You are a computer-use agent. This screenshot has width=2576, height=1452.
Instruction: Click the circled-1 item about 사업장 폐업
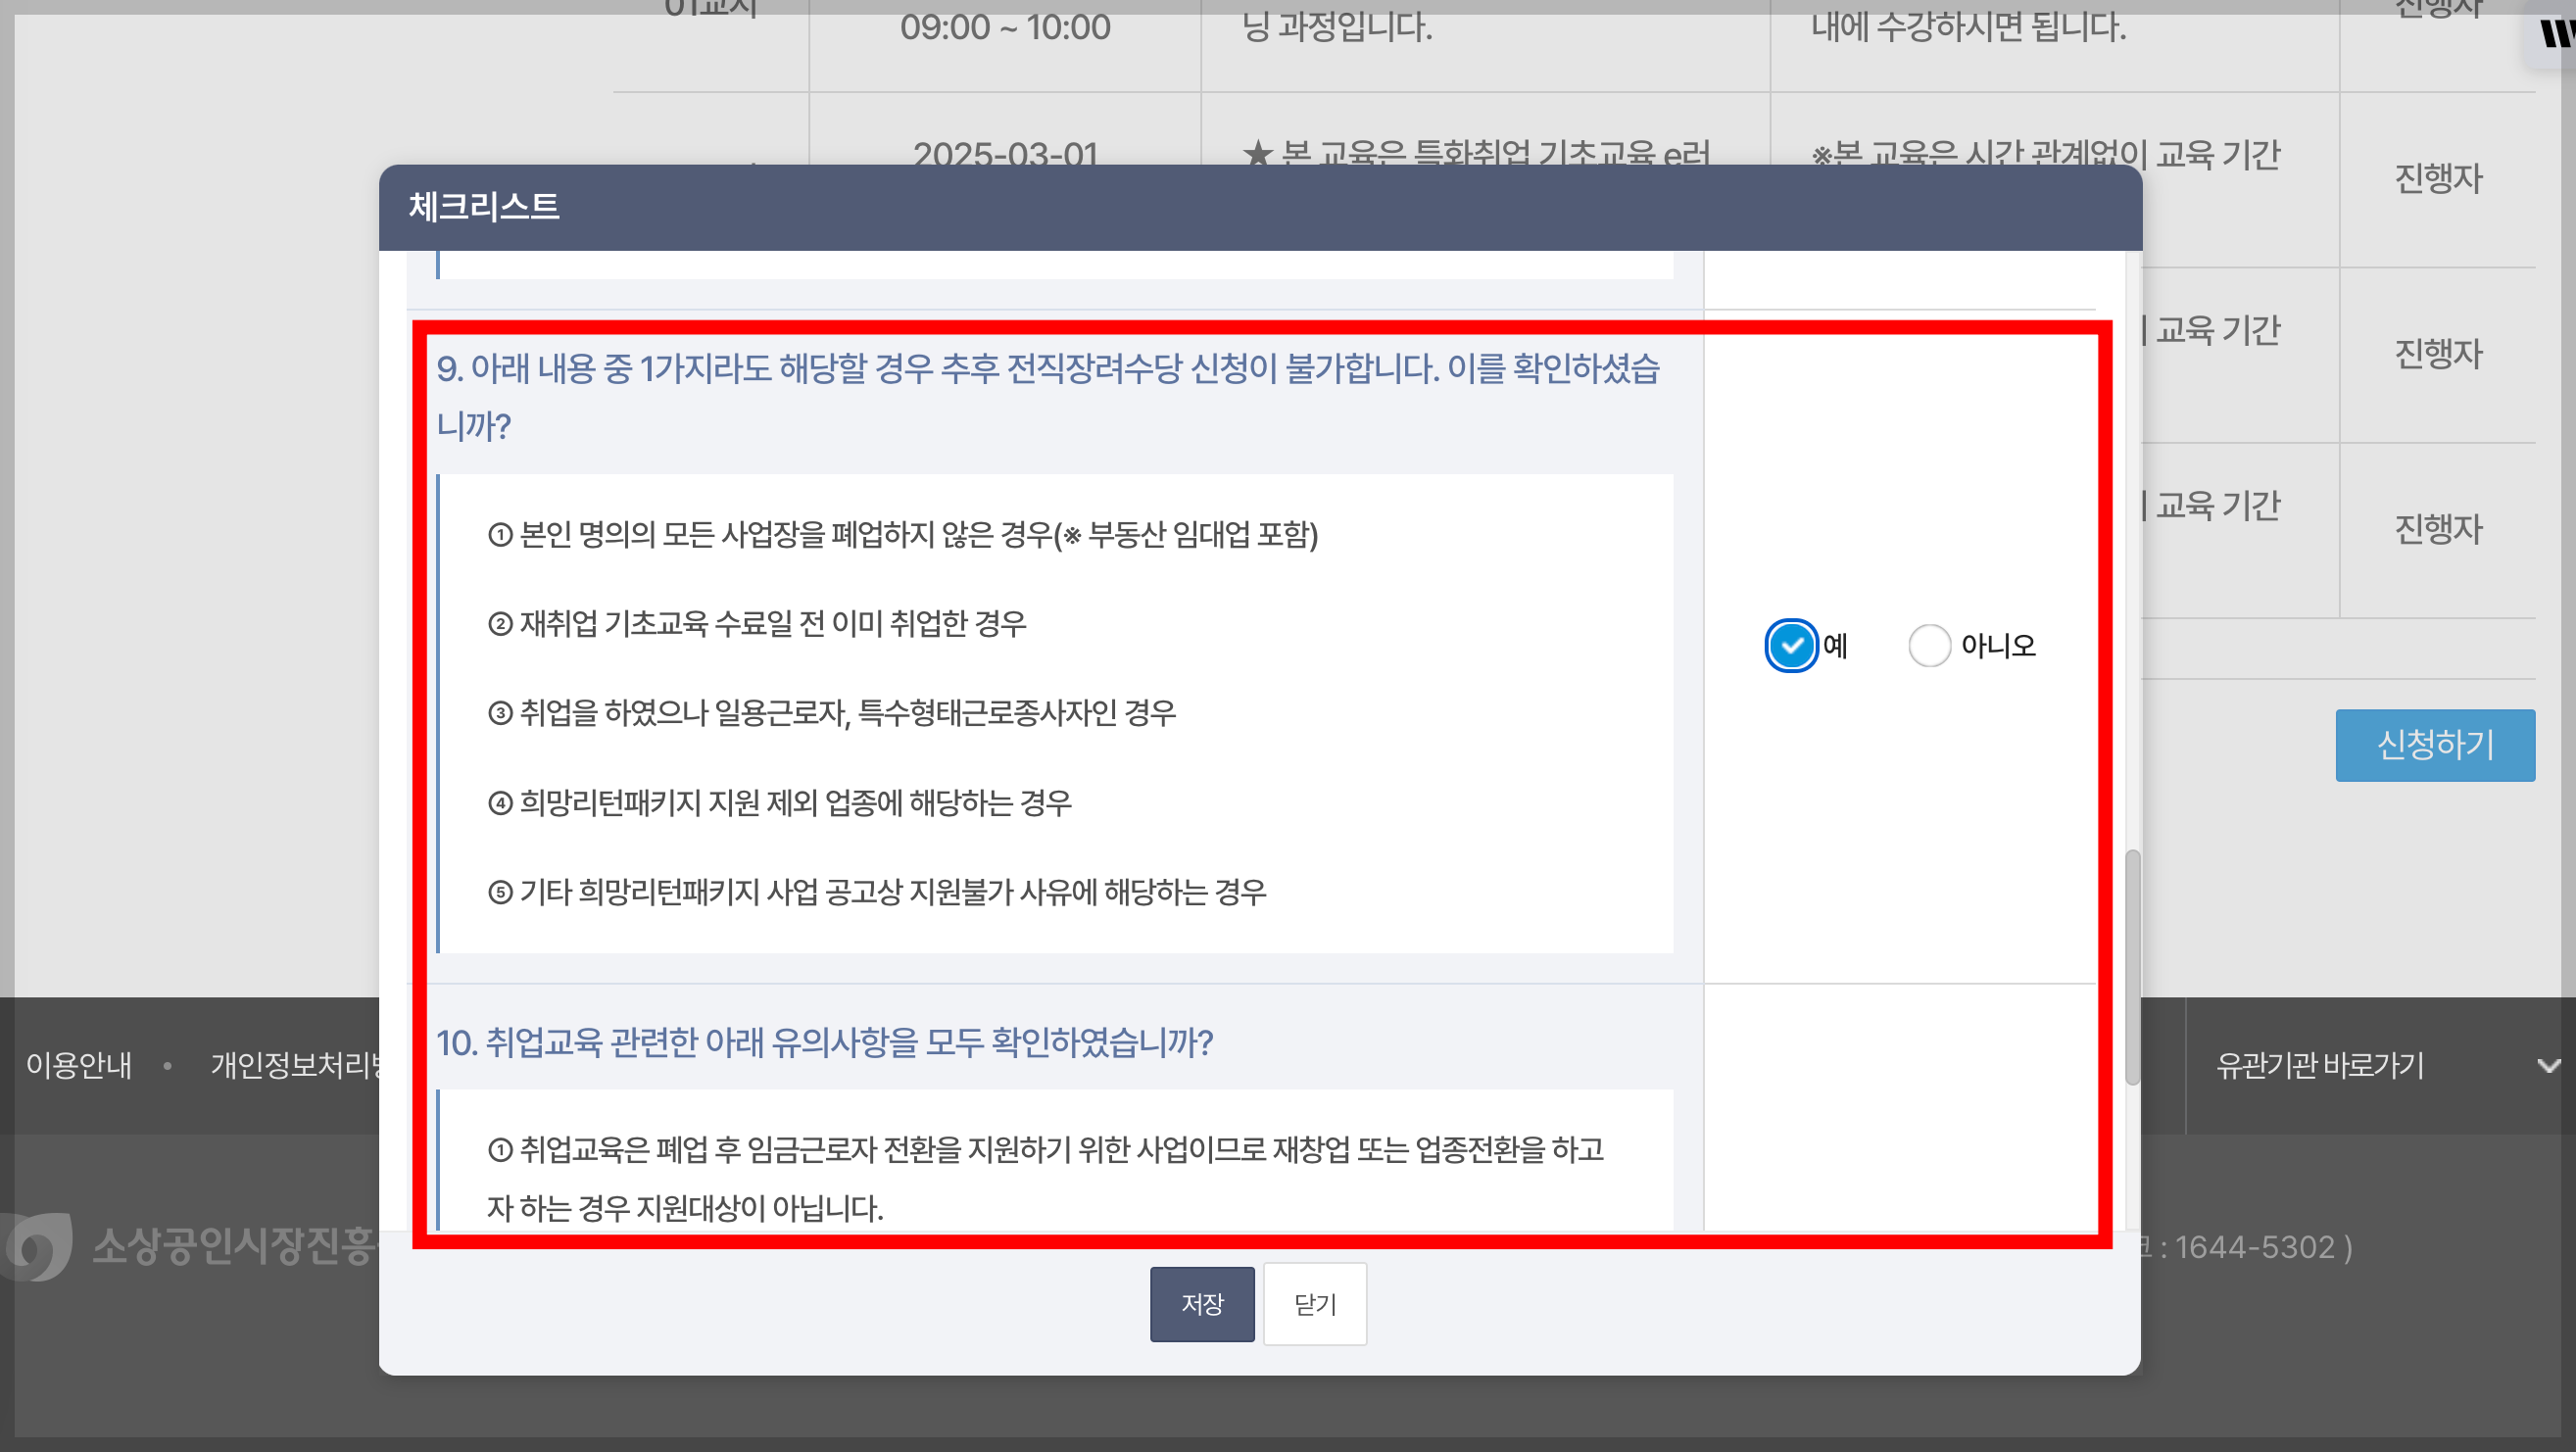coord(903,534)
